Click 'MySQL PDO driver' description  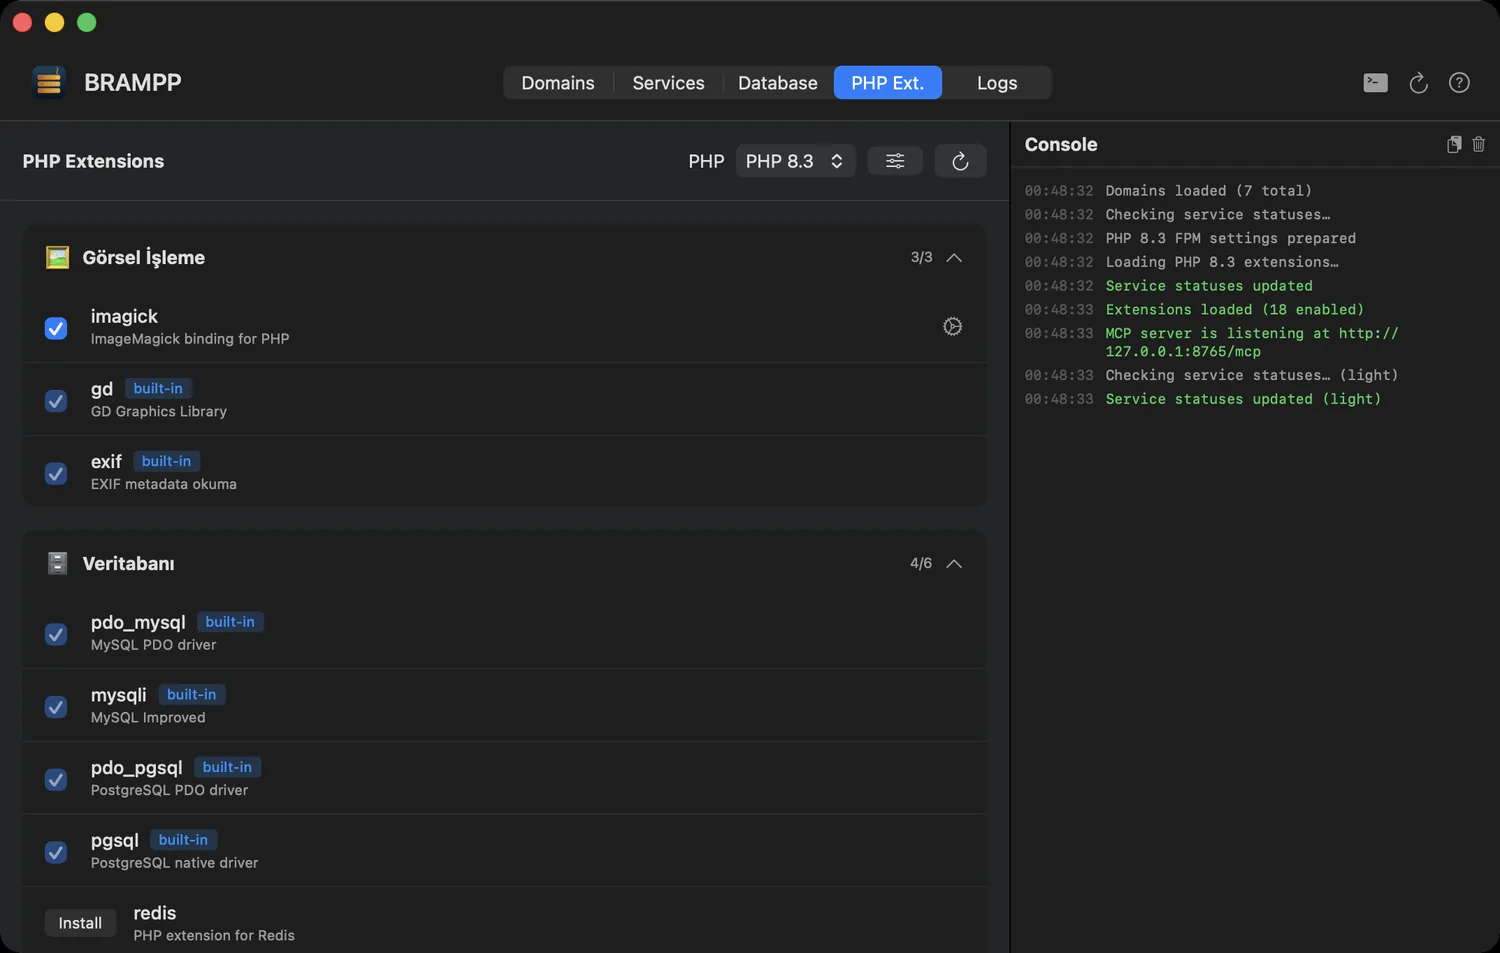(153, 645)
